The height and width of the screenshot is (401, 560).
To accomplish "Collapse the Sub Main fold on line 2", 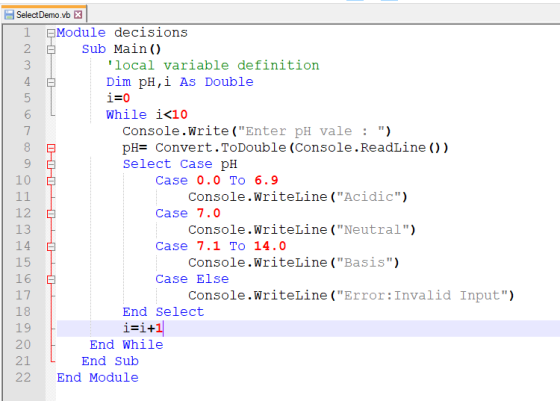I will tap(51, 50).
